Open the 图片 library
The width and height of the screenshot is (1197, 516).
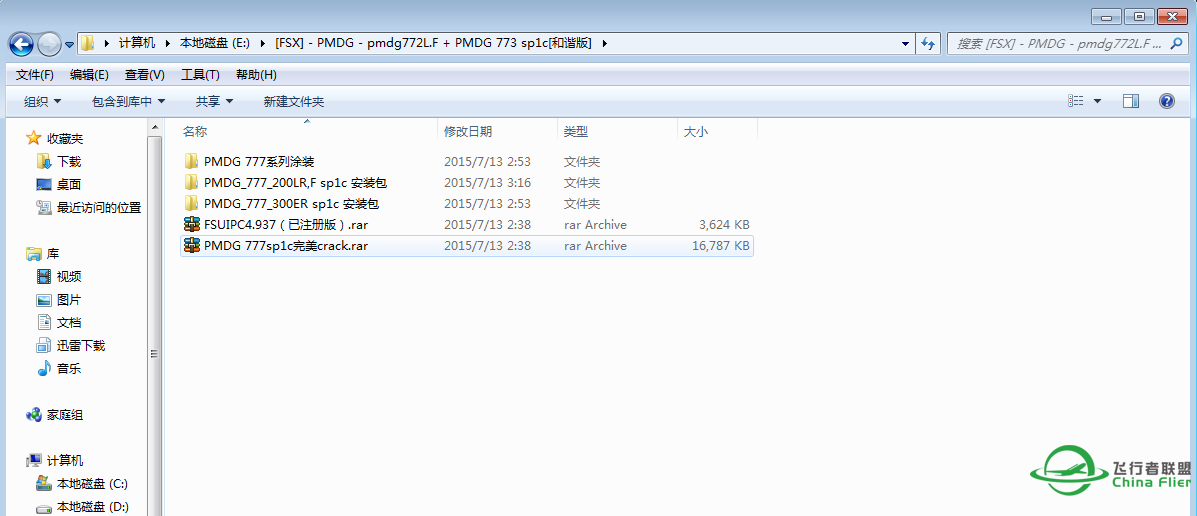coord(69,299)
